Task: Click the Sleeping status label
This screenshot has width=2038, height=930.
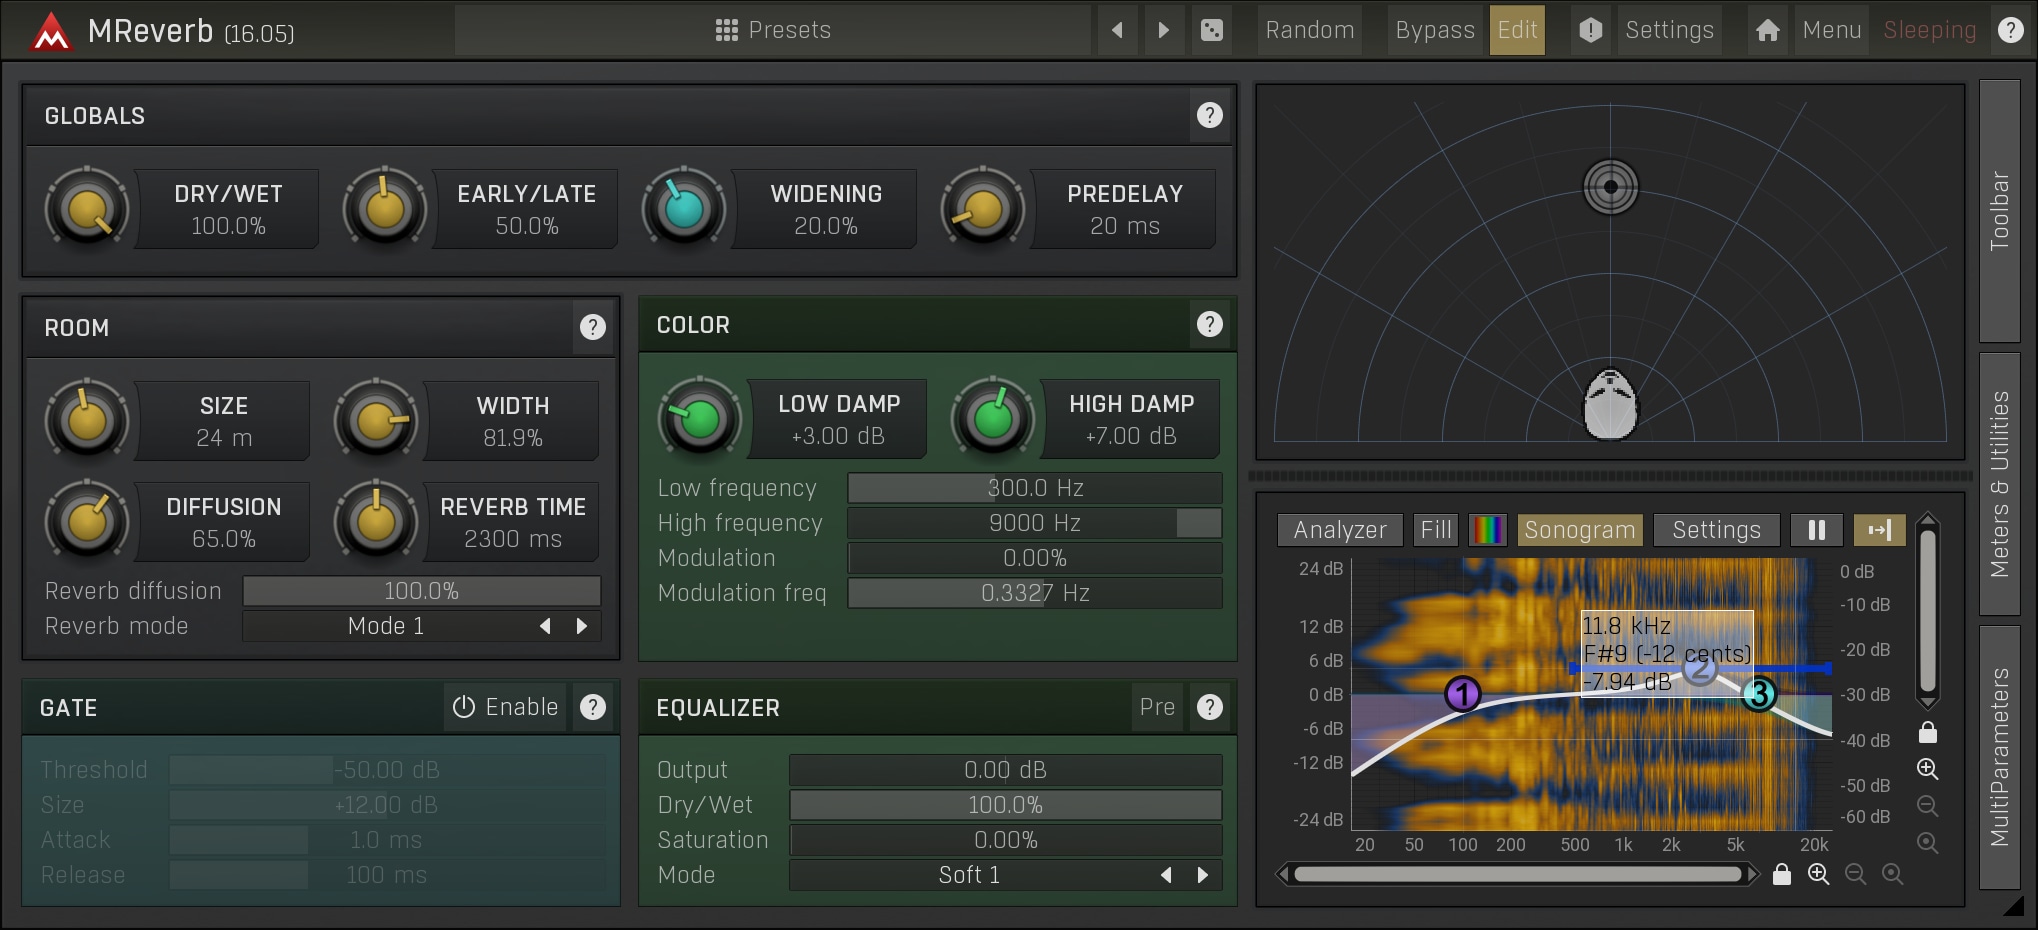Action: coord(1930,30)
